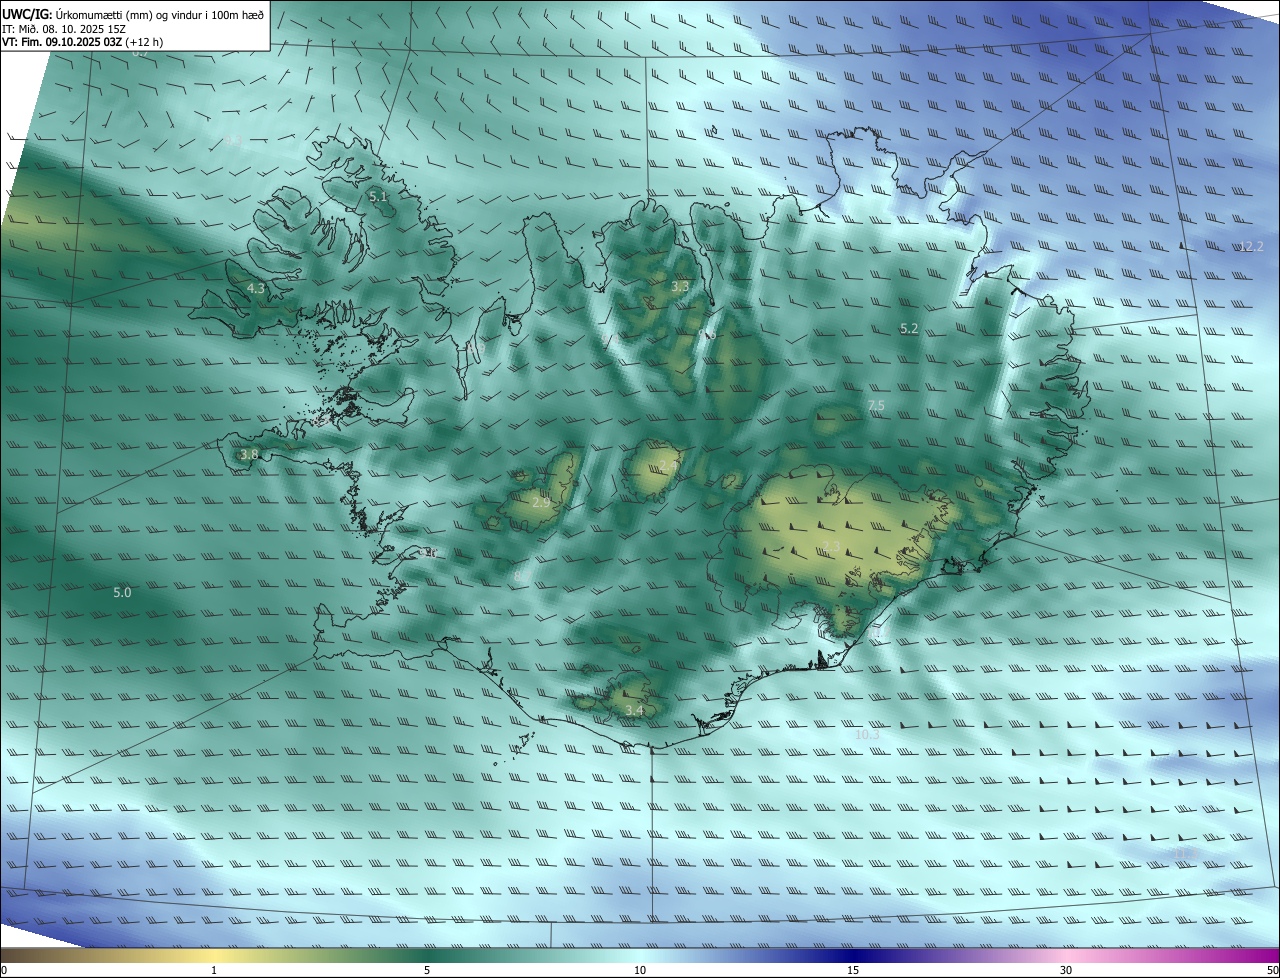1280x978 pixels.
Task: Click the 5.0 value over the ocean
Action: pos(122,593)
